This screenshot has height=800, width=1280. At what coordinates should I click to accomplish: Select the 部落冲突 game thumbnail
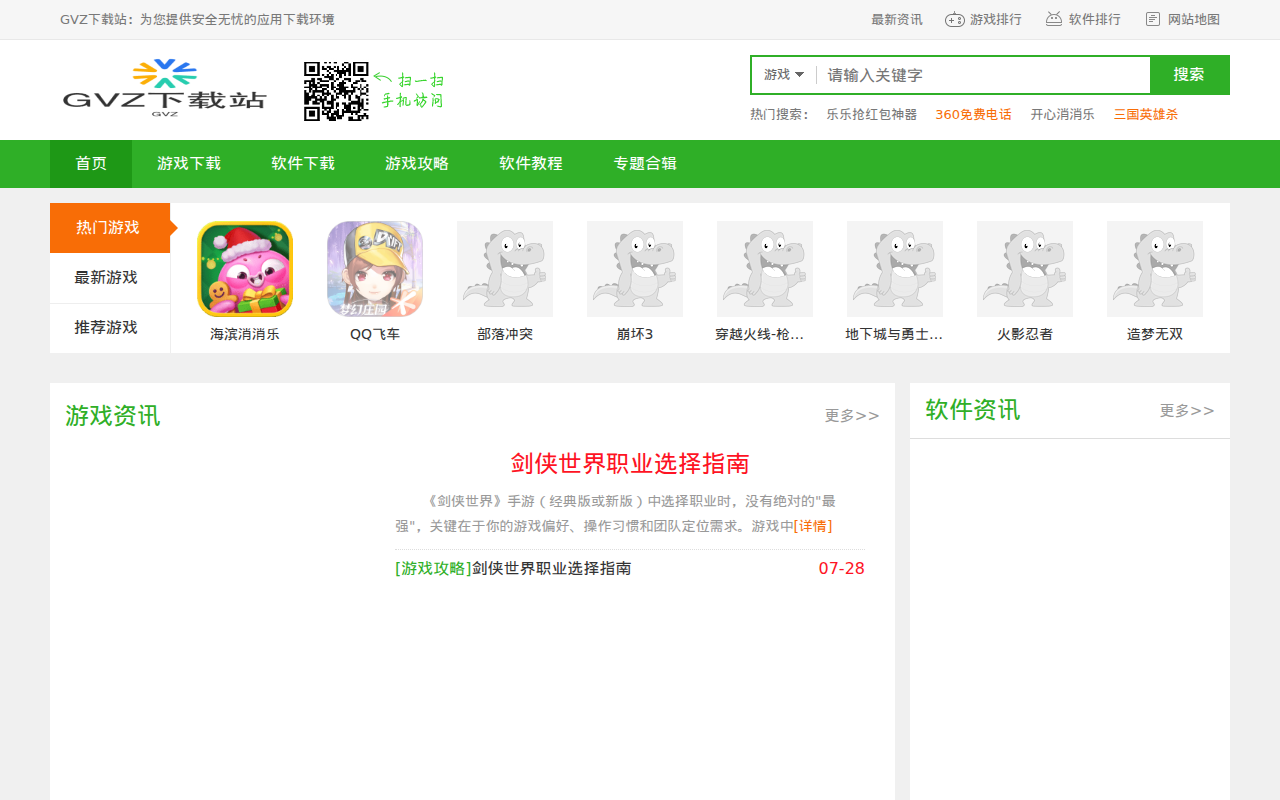coord(505,269)
